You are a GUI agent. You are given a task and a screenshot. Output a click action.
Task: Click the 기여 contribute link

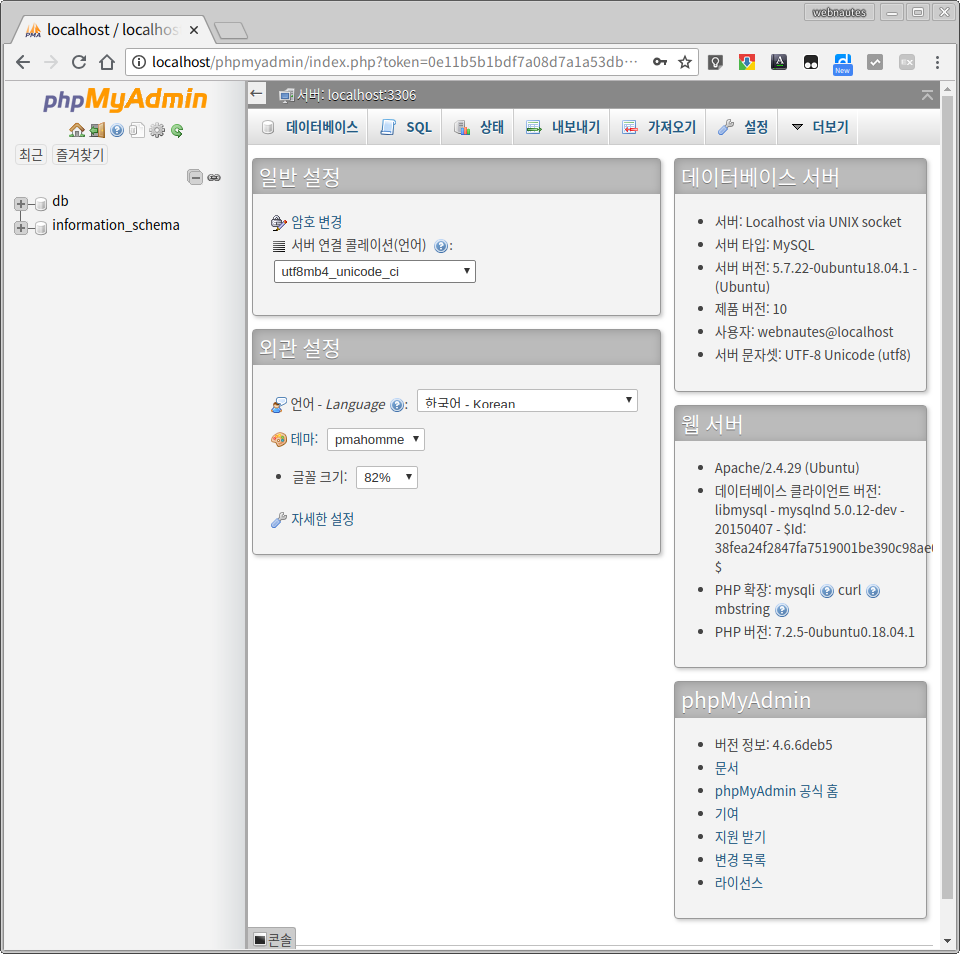click(x=727, y=814)
